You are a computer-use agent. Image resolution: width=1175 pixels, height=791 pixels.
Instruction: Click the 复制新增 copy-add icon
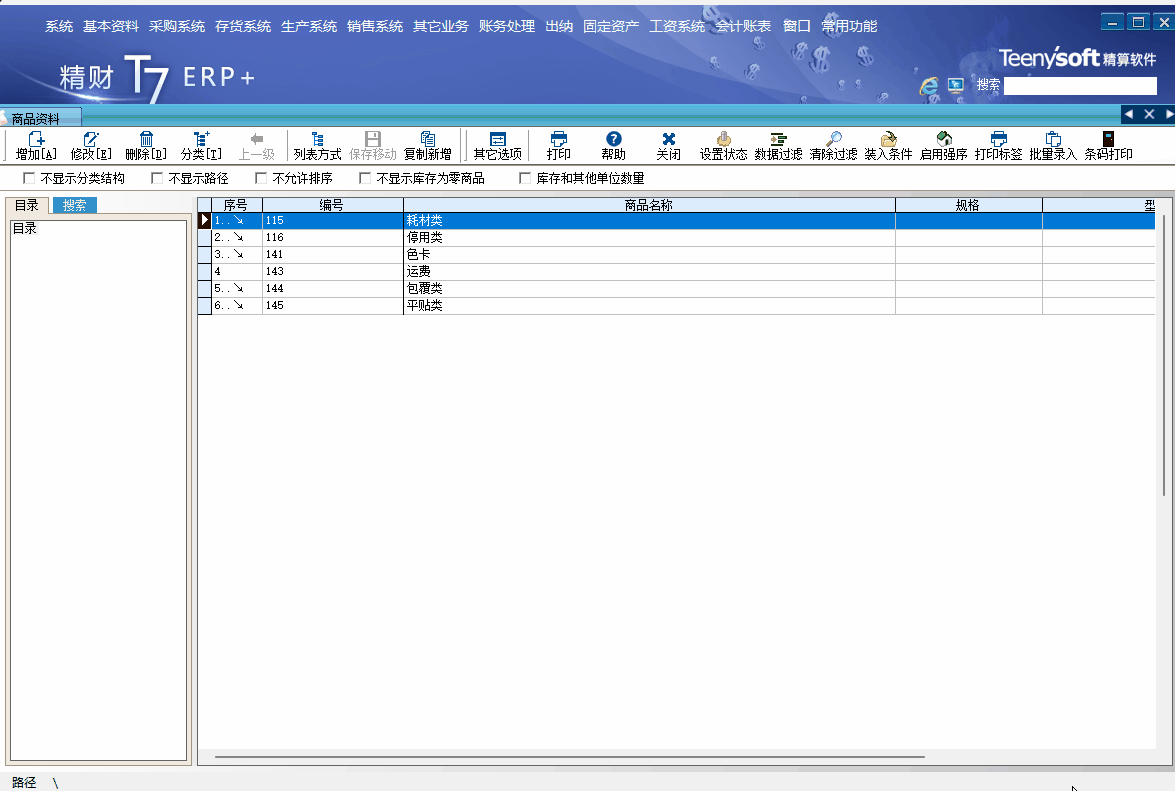click(x=428, y=139)
